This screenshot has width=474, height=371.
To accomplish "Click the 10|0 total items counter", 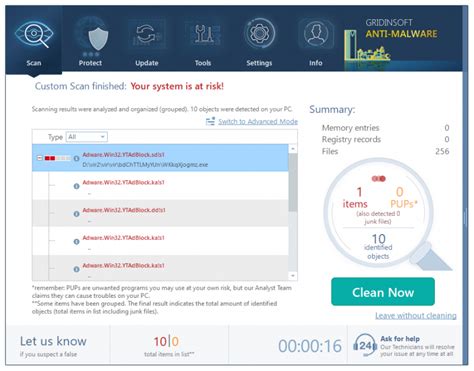I will coord(166,341).
